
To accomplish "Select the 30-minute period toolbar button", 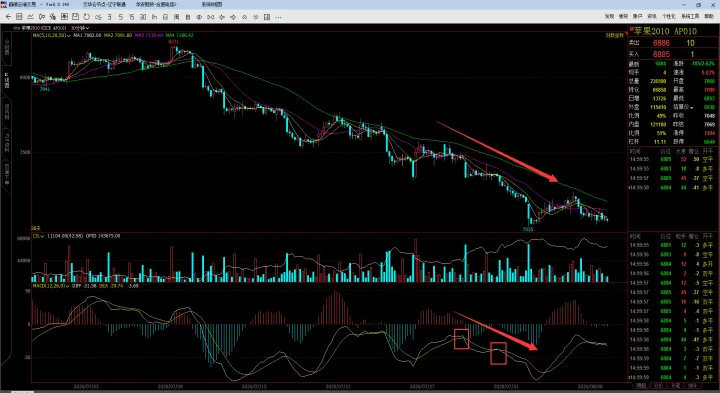I will (x=143, y=17).
